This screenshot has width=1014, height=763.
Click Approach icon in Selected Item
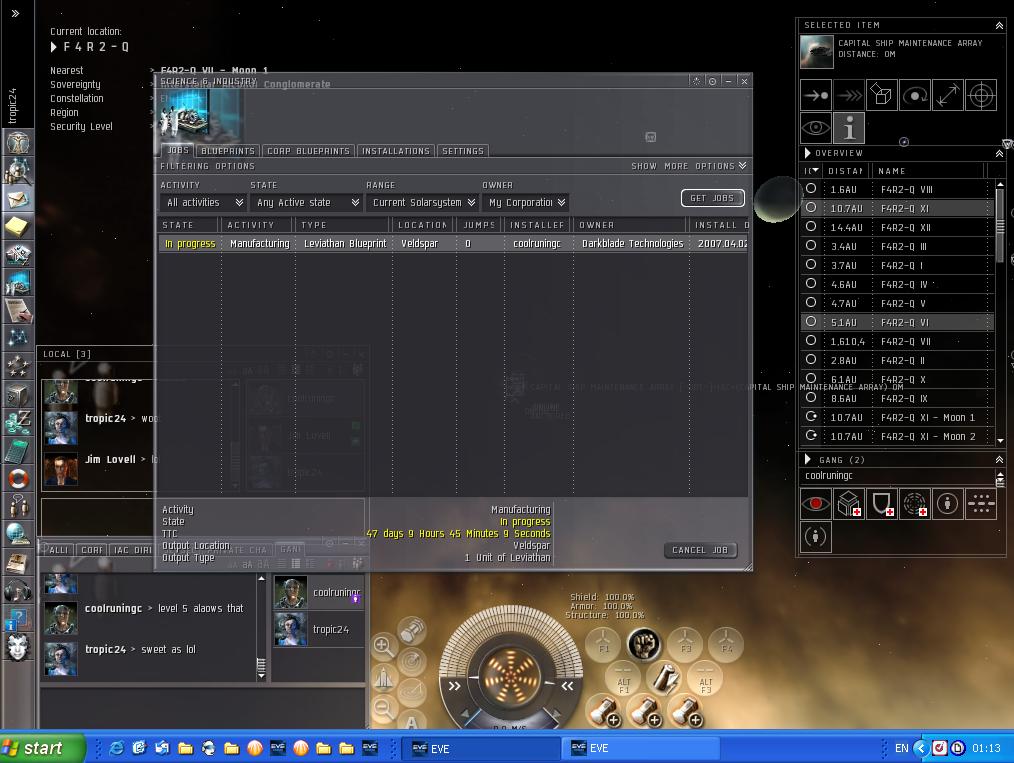click(816, 96)
